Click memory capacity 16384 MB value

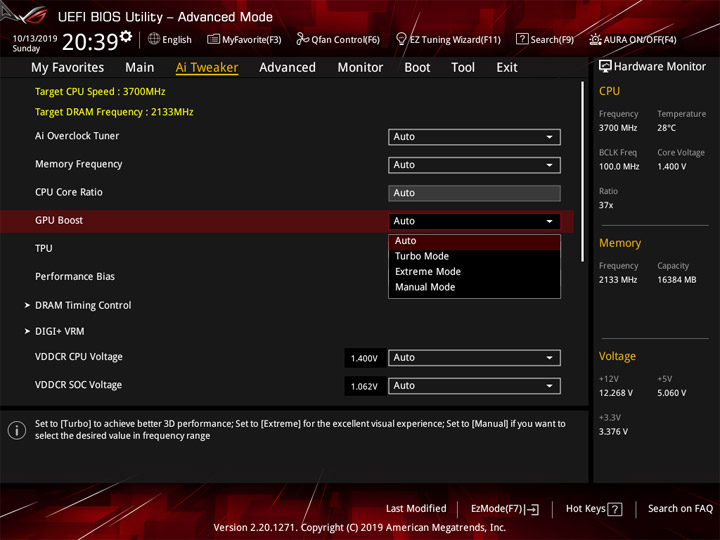pos(676,280)
